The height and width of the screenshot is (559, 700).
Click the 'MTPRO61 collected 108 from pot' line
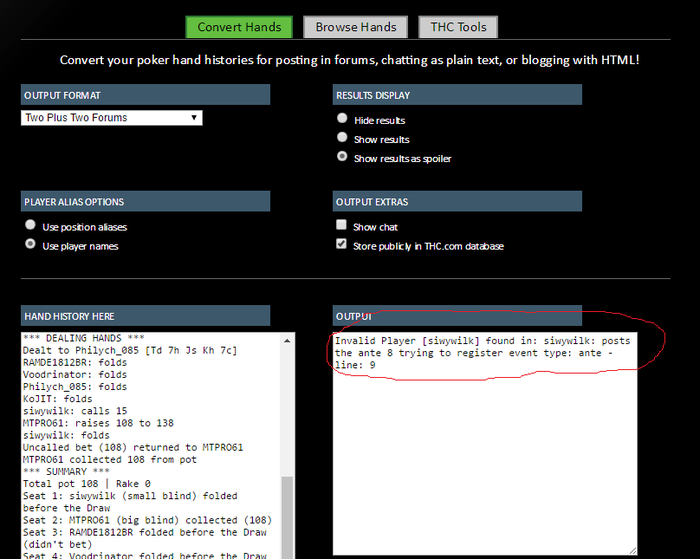point(110,459)
